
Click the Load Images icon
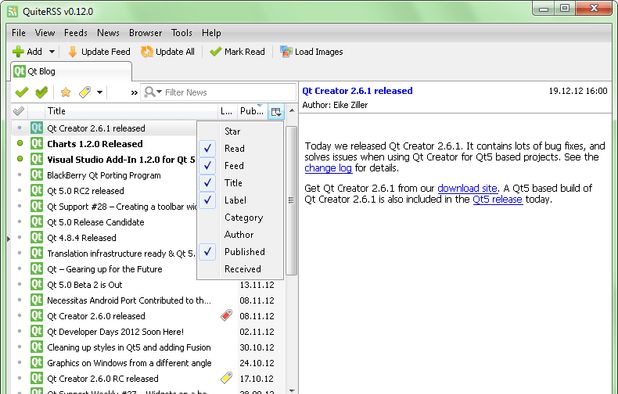coord(286,52)
